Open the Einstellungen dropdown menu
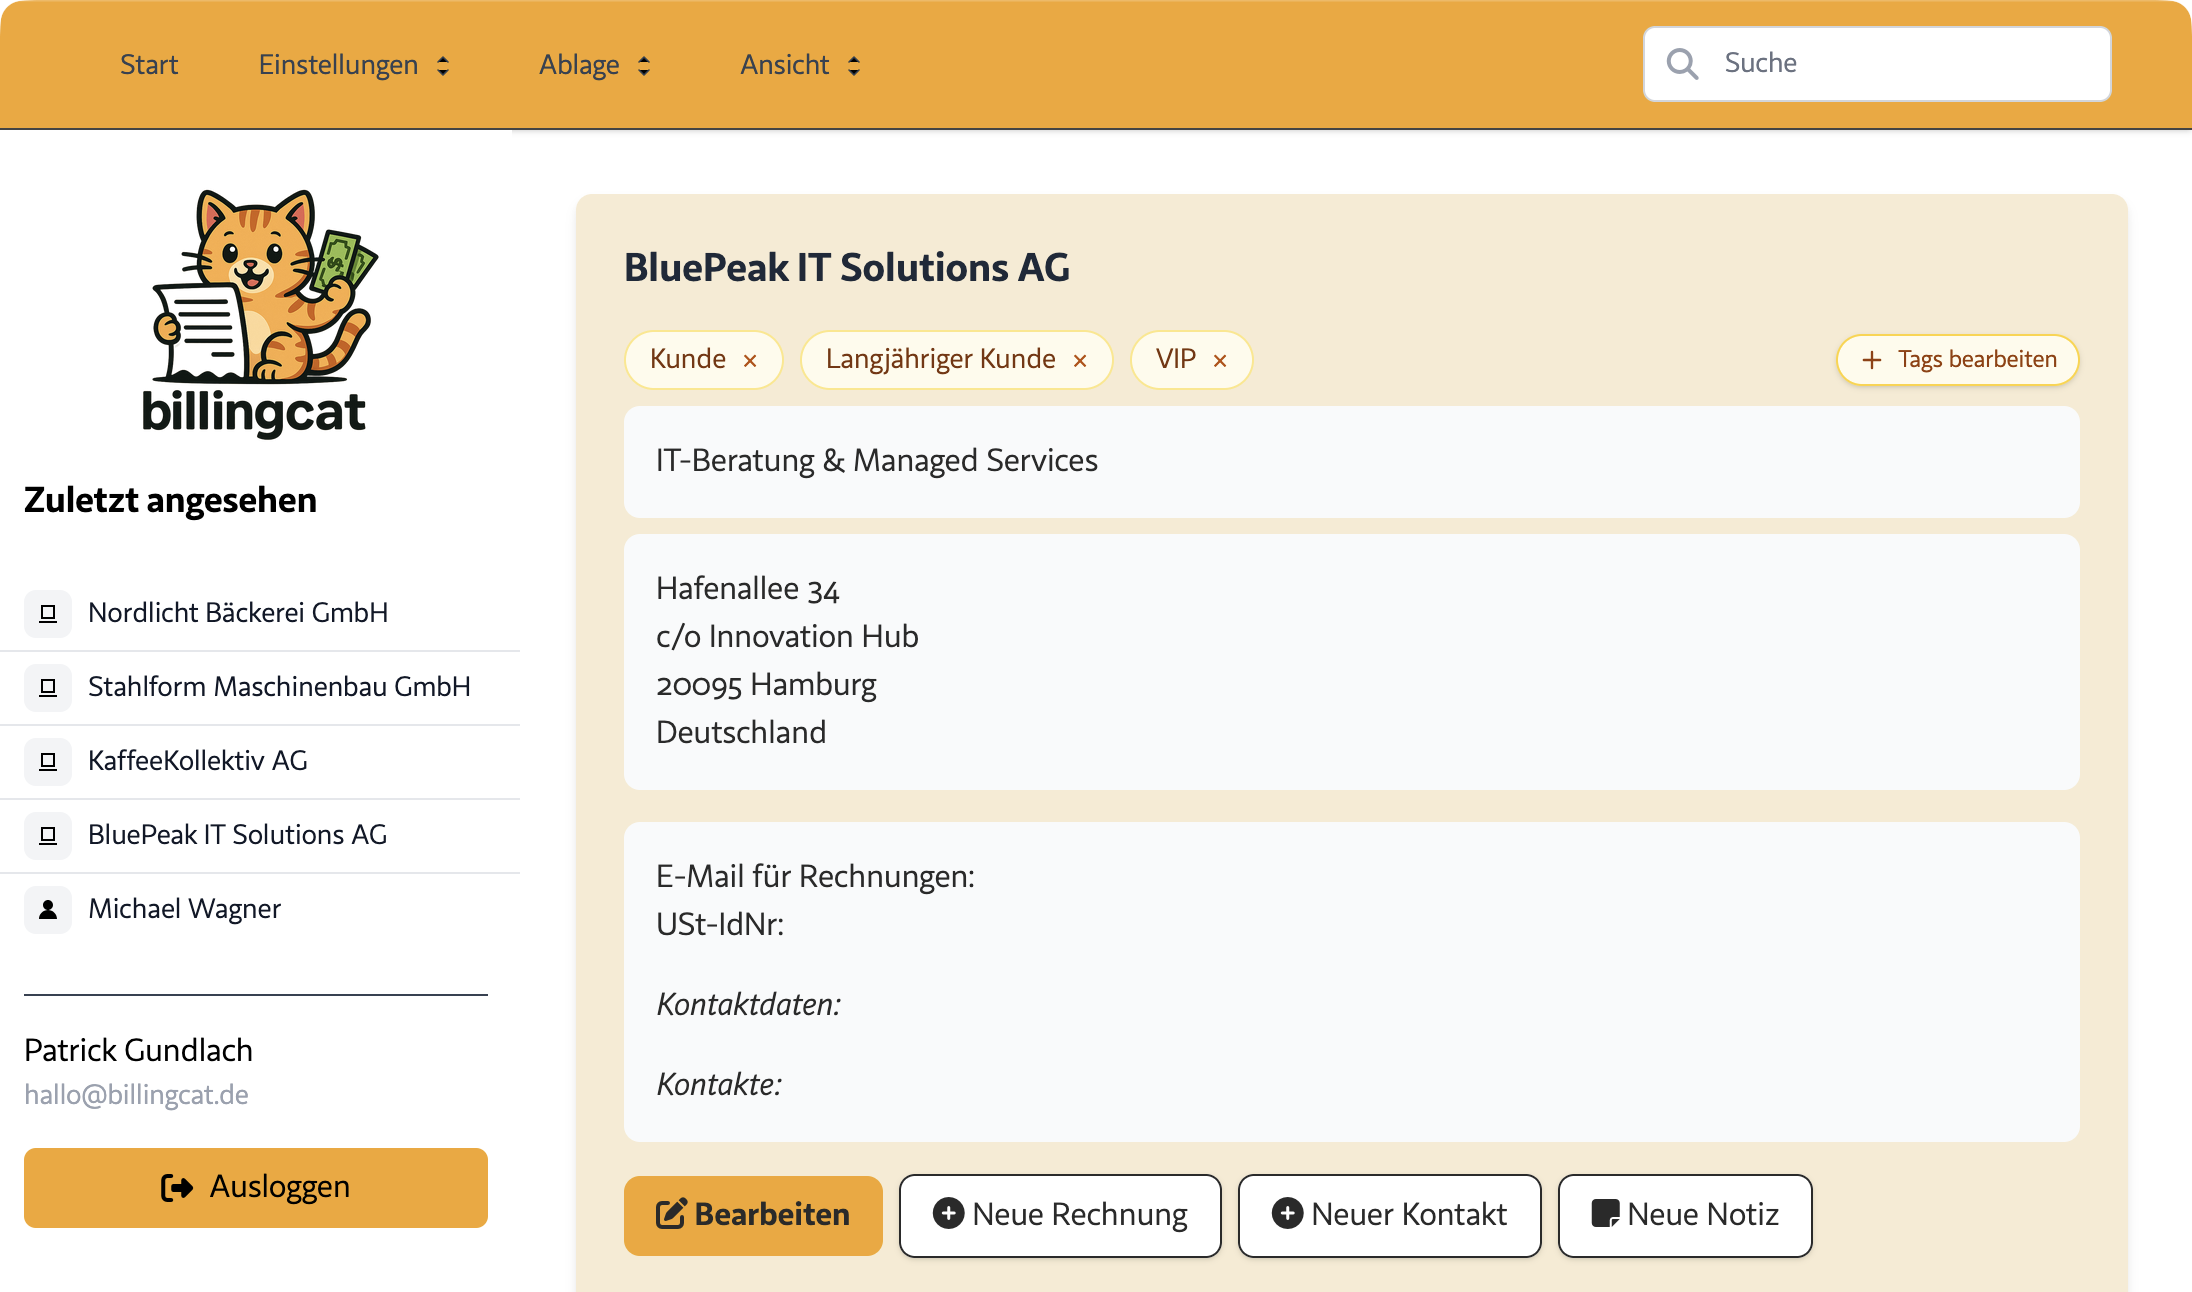 354,65
